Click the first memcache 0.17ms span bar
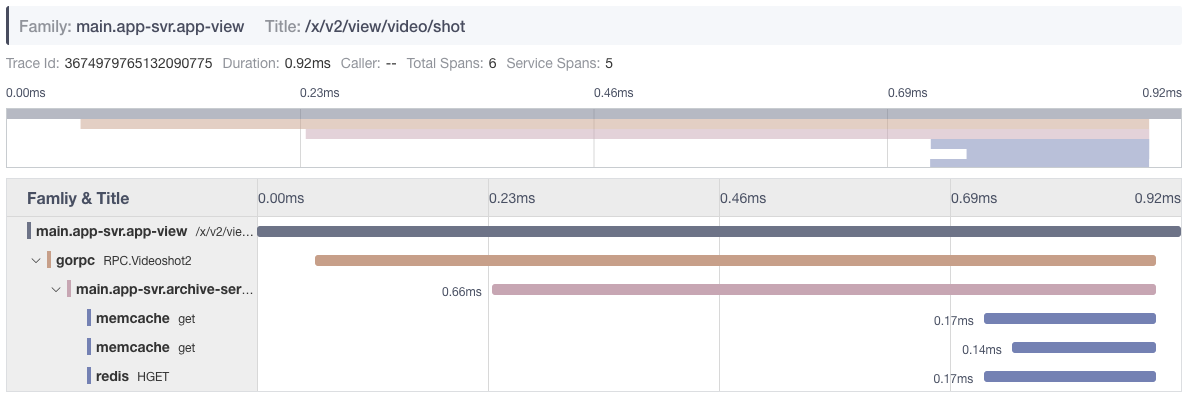Viewport: 1190px width, 396px height. 1069,319
